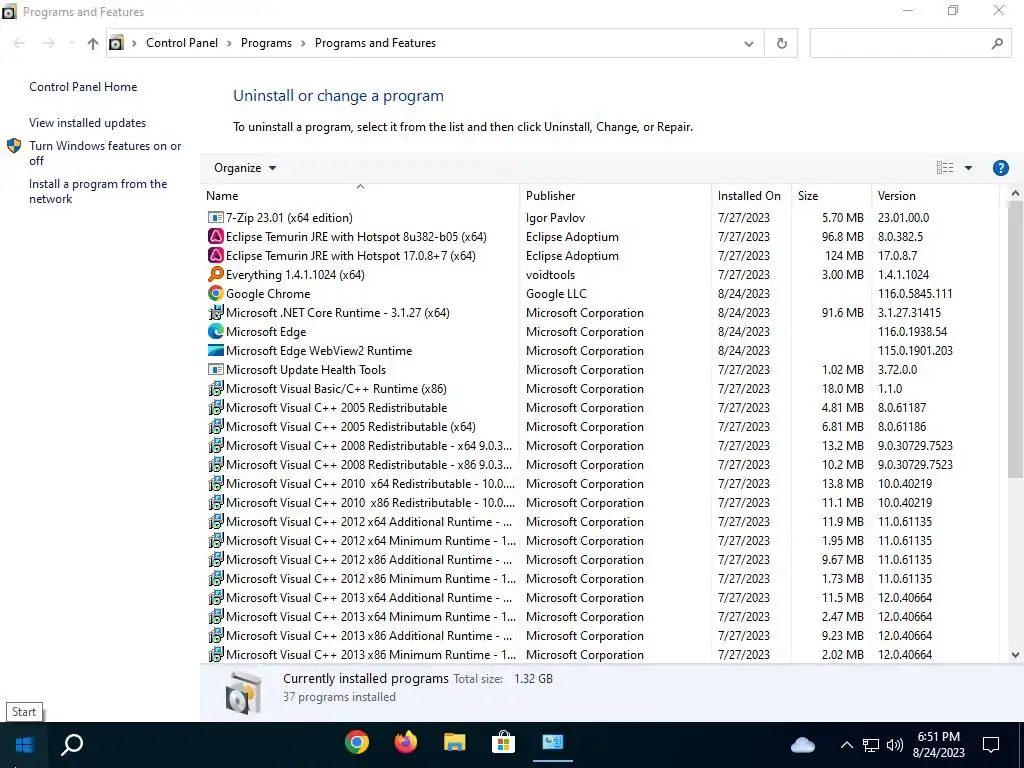Sort list by the Size column header
This screenshot has width=1024, height=768.
point(831,196)
